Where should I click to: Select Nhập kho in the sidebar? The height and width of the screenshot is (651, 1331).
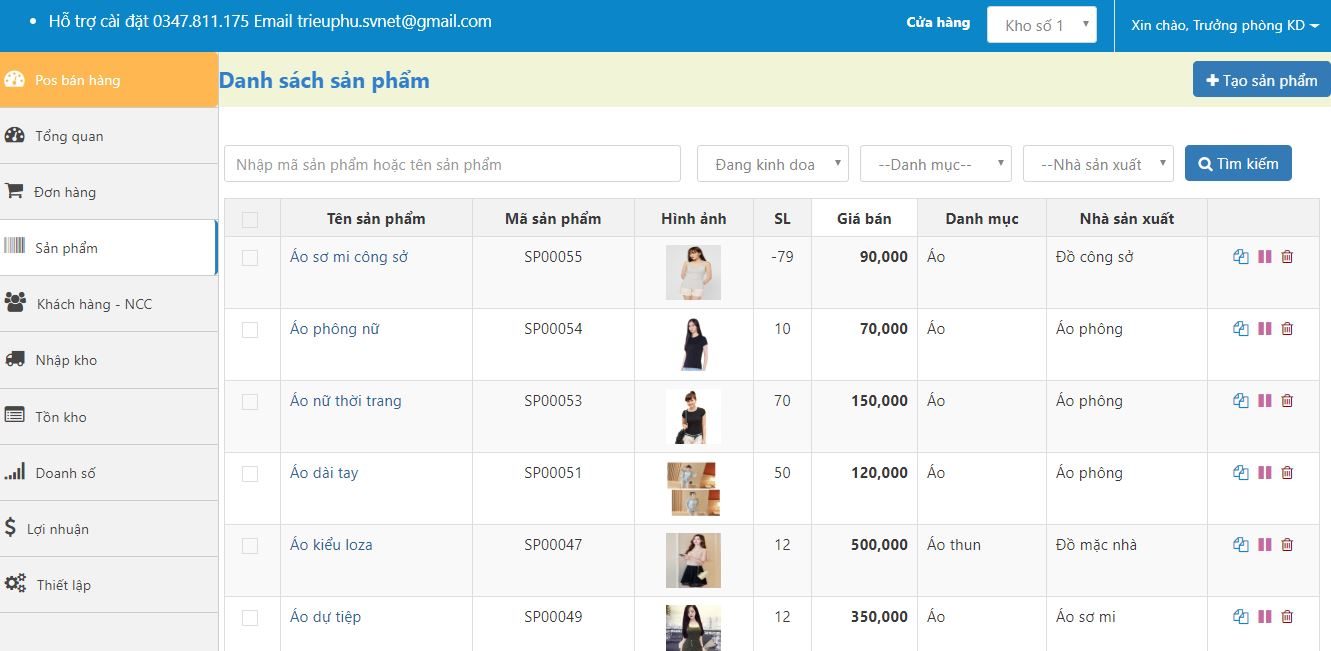(x=70, y=360)
